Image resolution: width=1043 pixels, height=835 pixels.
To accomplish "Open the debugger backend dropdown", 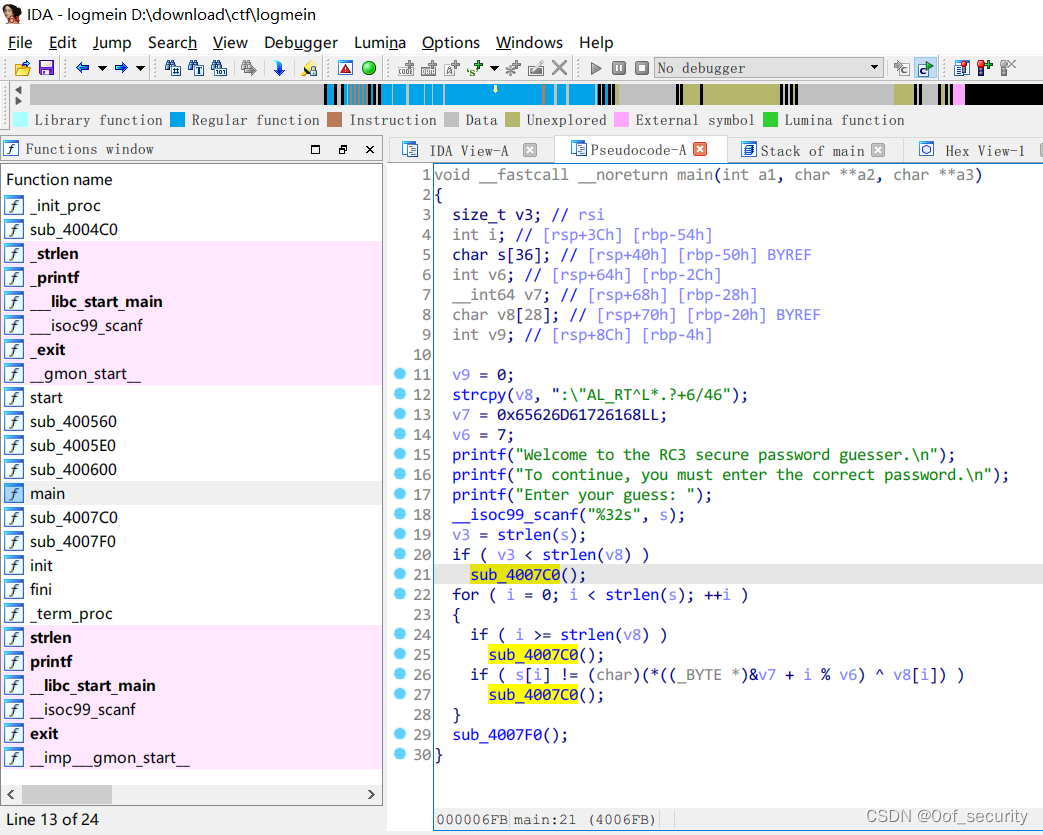I will [876, 68].
